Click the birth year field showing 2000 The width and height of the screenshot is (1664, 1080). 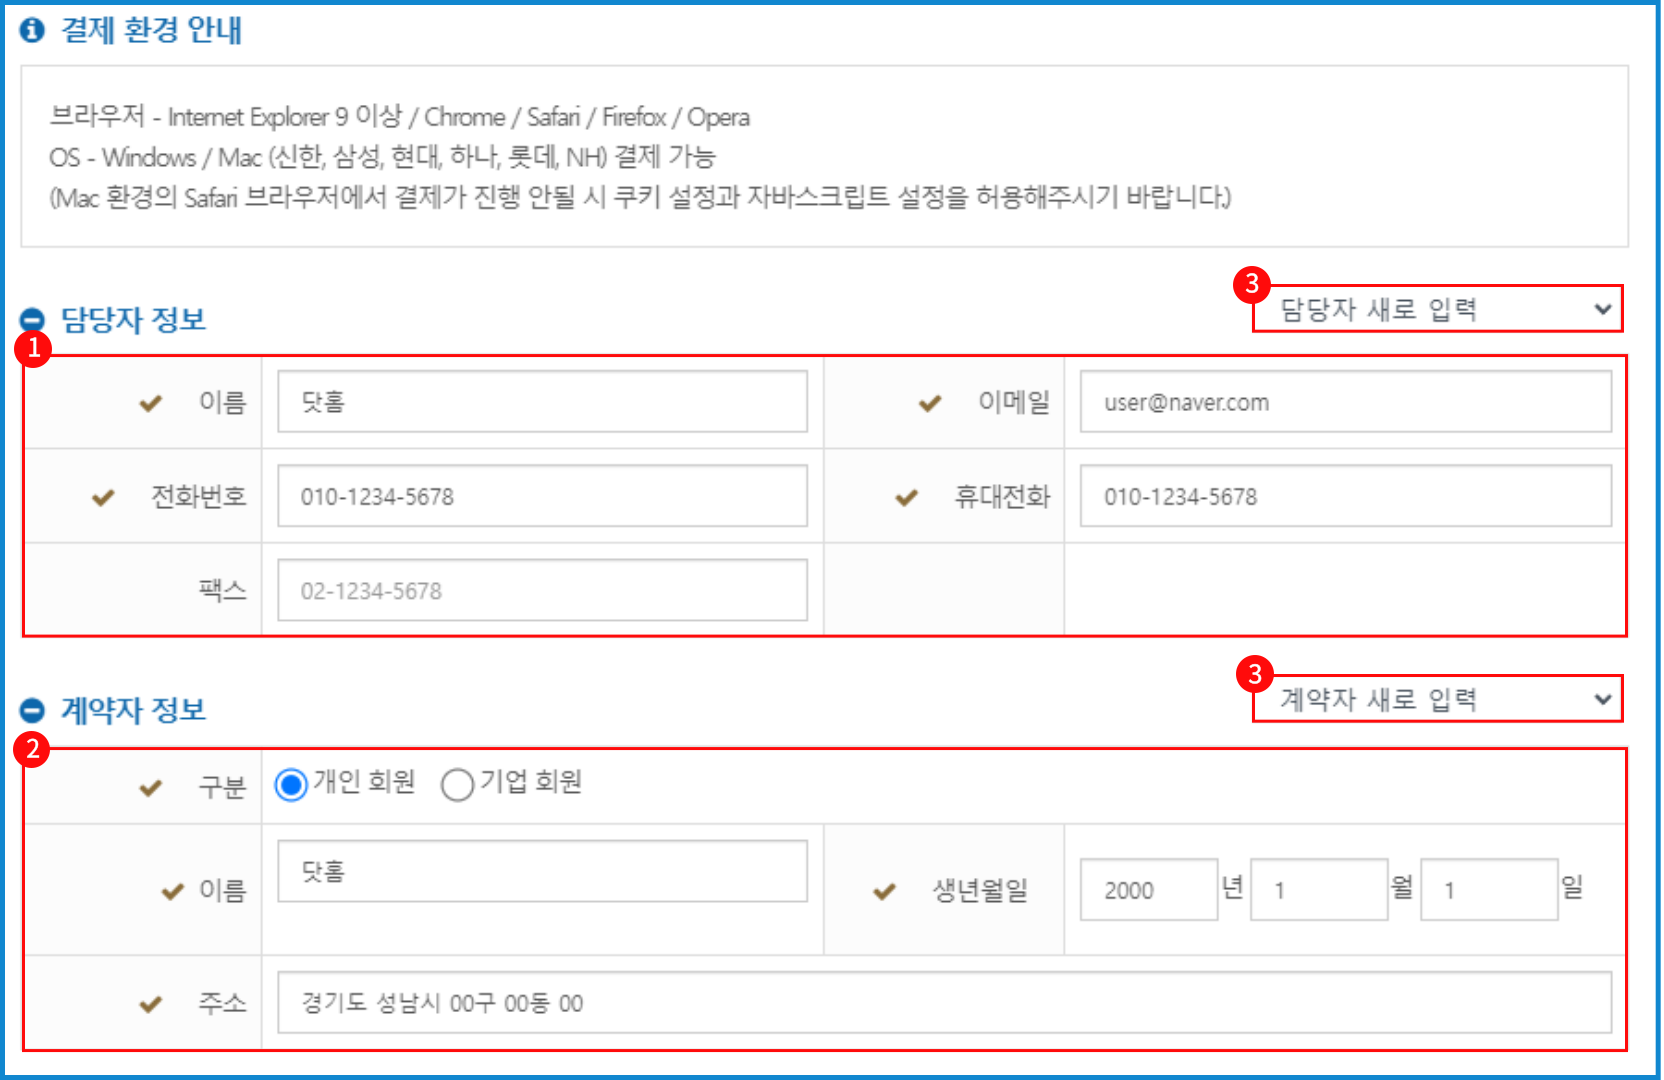pos(1148,890)
